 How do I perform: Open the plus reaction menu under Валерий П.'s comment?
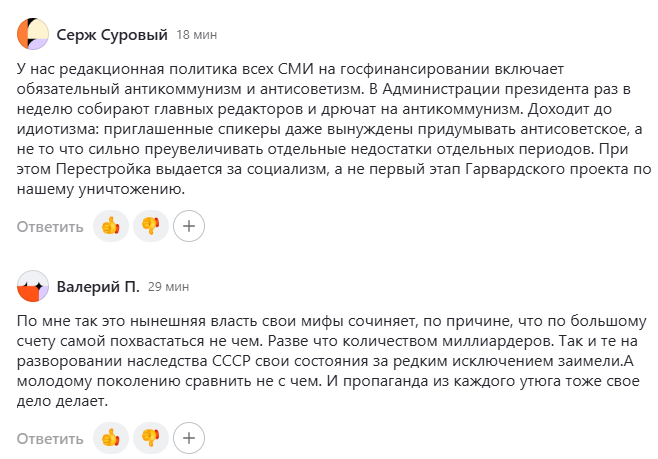tap(189, 438)
